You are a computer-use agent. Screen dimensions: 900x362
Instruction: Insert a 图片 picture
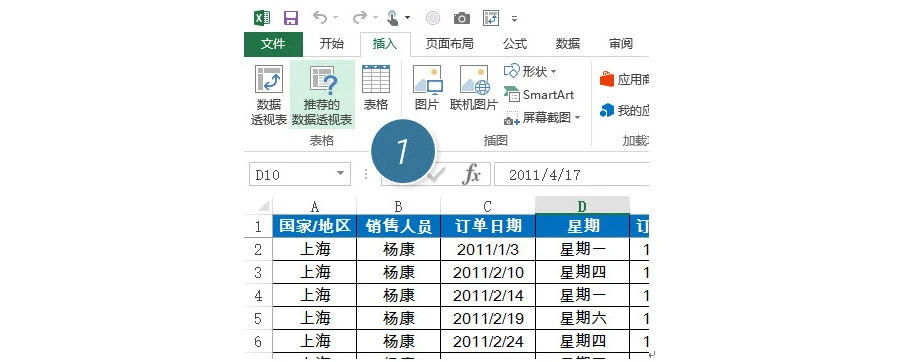[427, 88]
